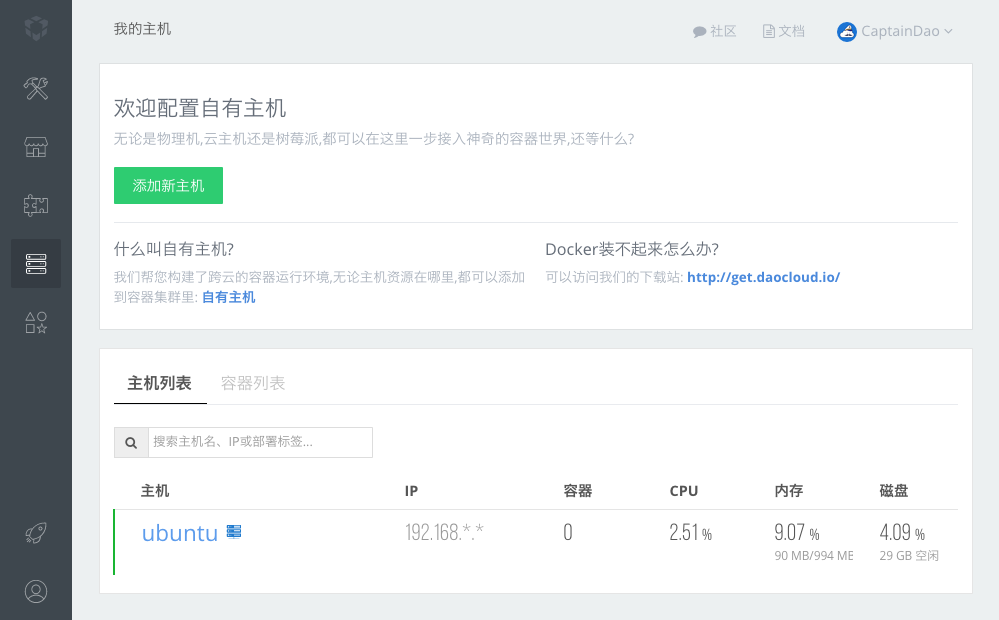The image size is (999, 620).
Task: Open the ubuntu host link
Action: click(x=180, y=533)
